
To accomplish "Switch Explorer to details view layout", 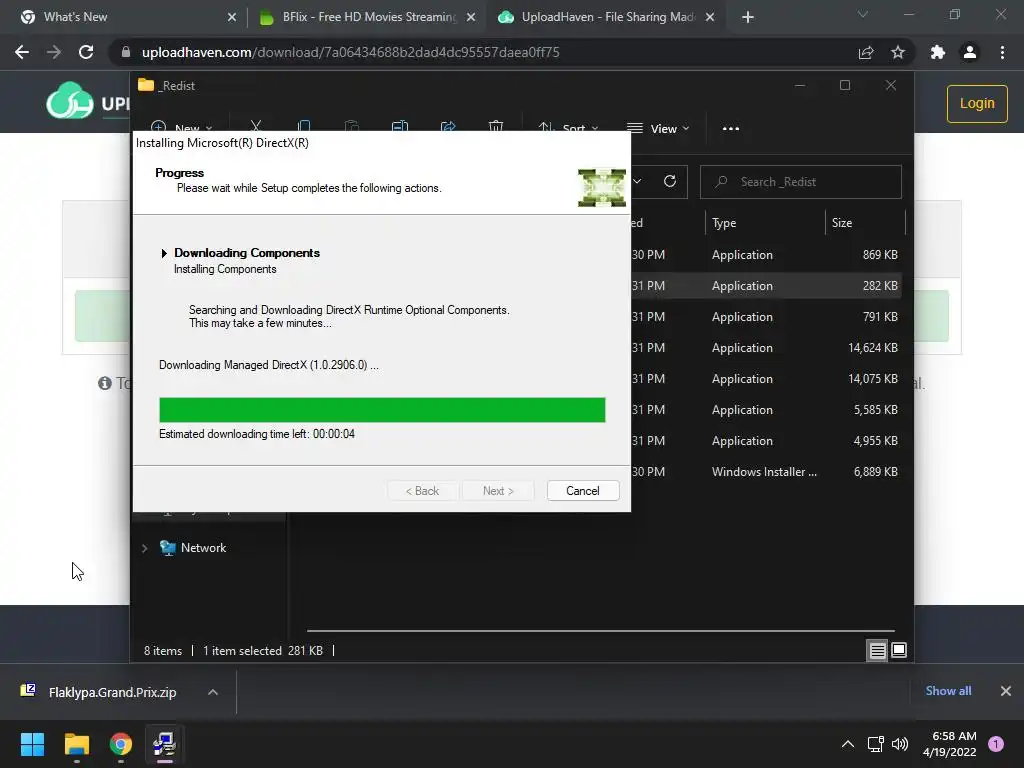I will [x=877, y=650].
